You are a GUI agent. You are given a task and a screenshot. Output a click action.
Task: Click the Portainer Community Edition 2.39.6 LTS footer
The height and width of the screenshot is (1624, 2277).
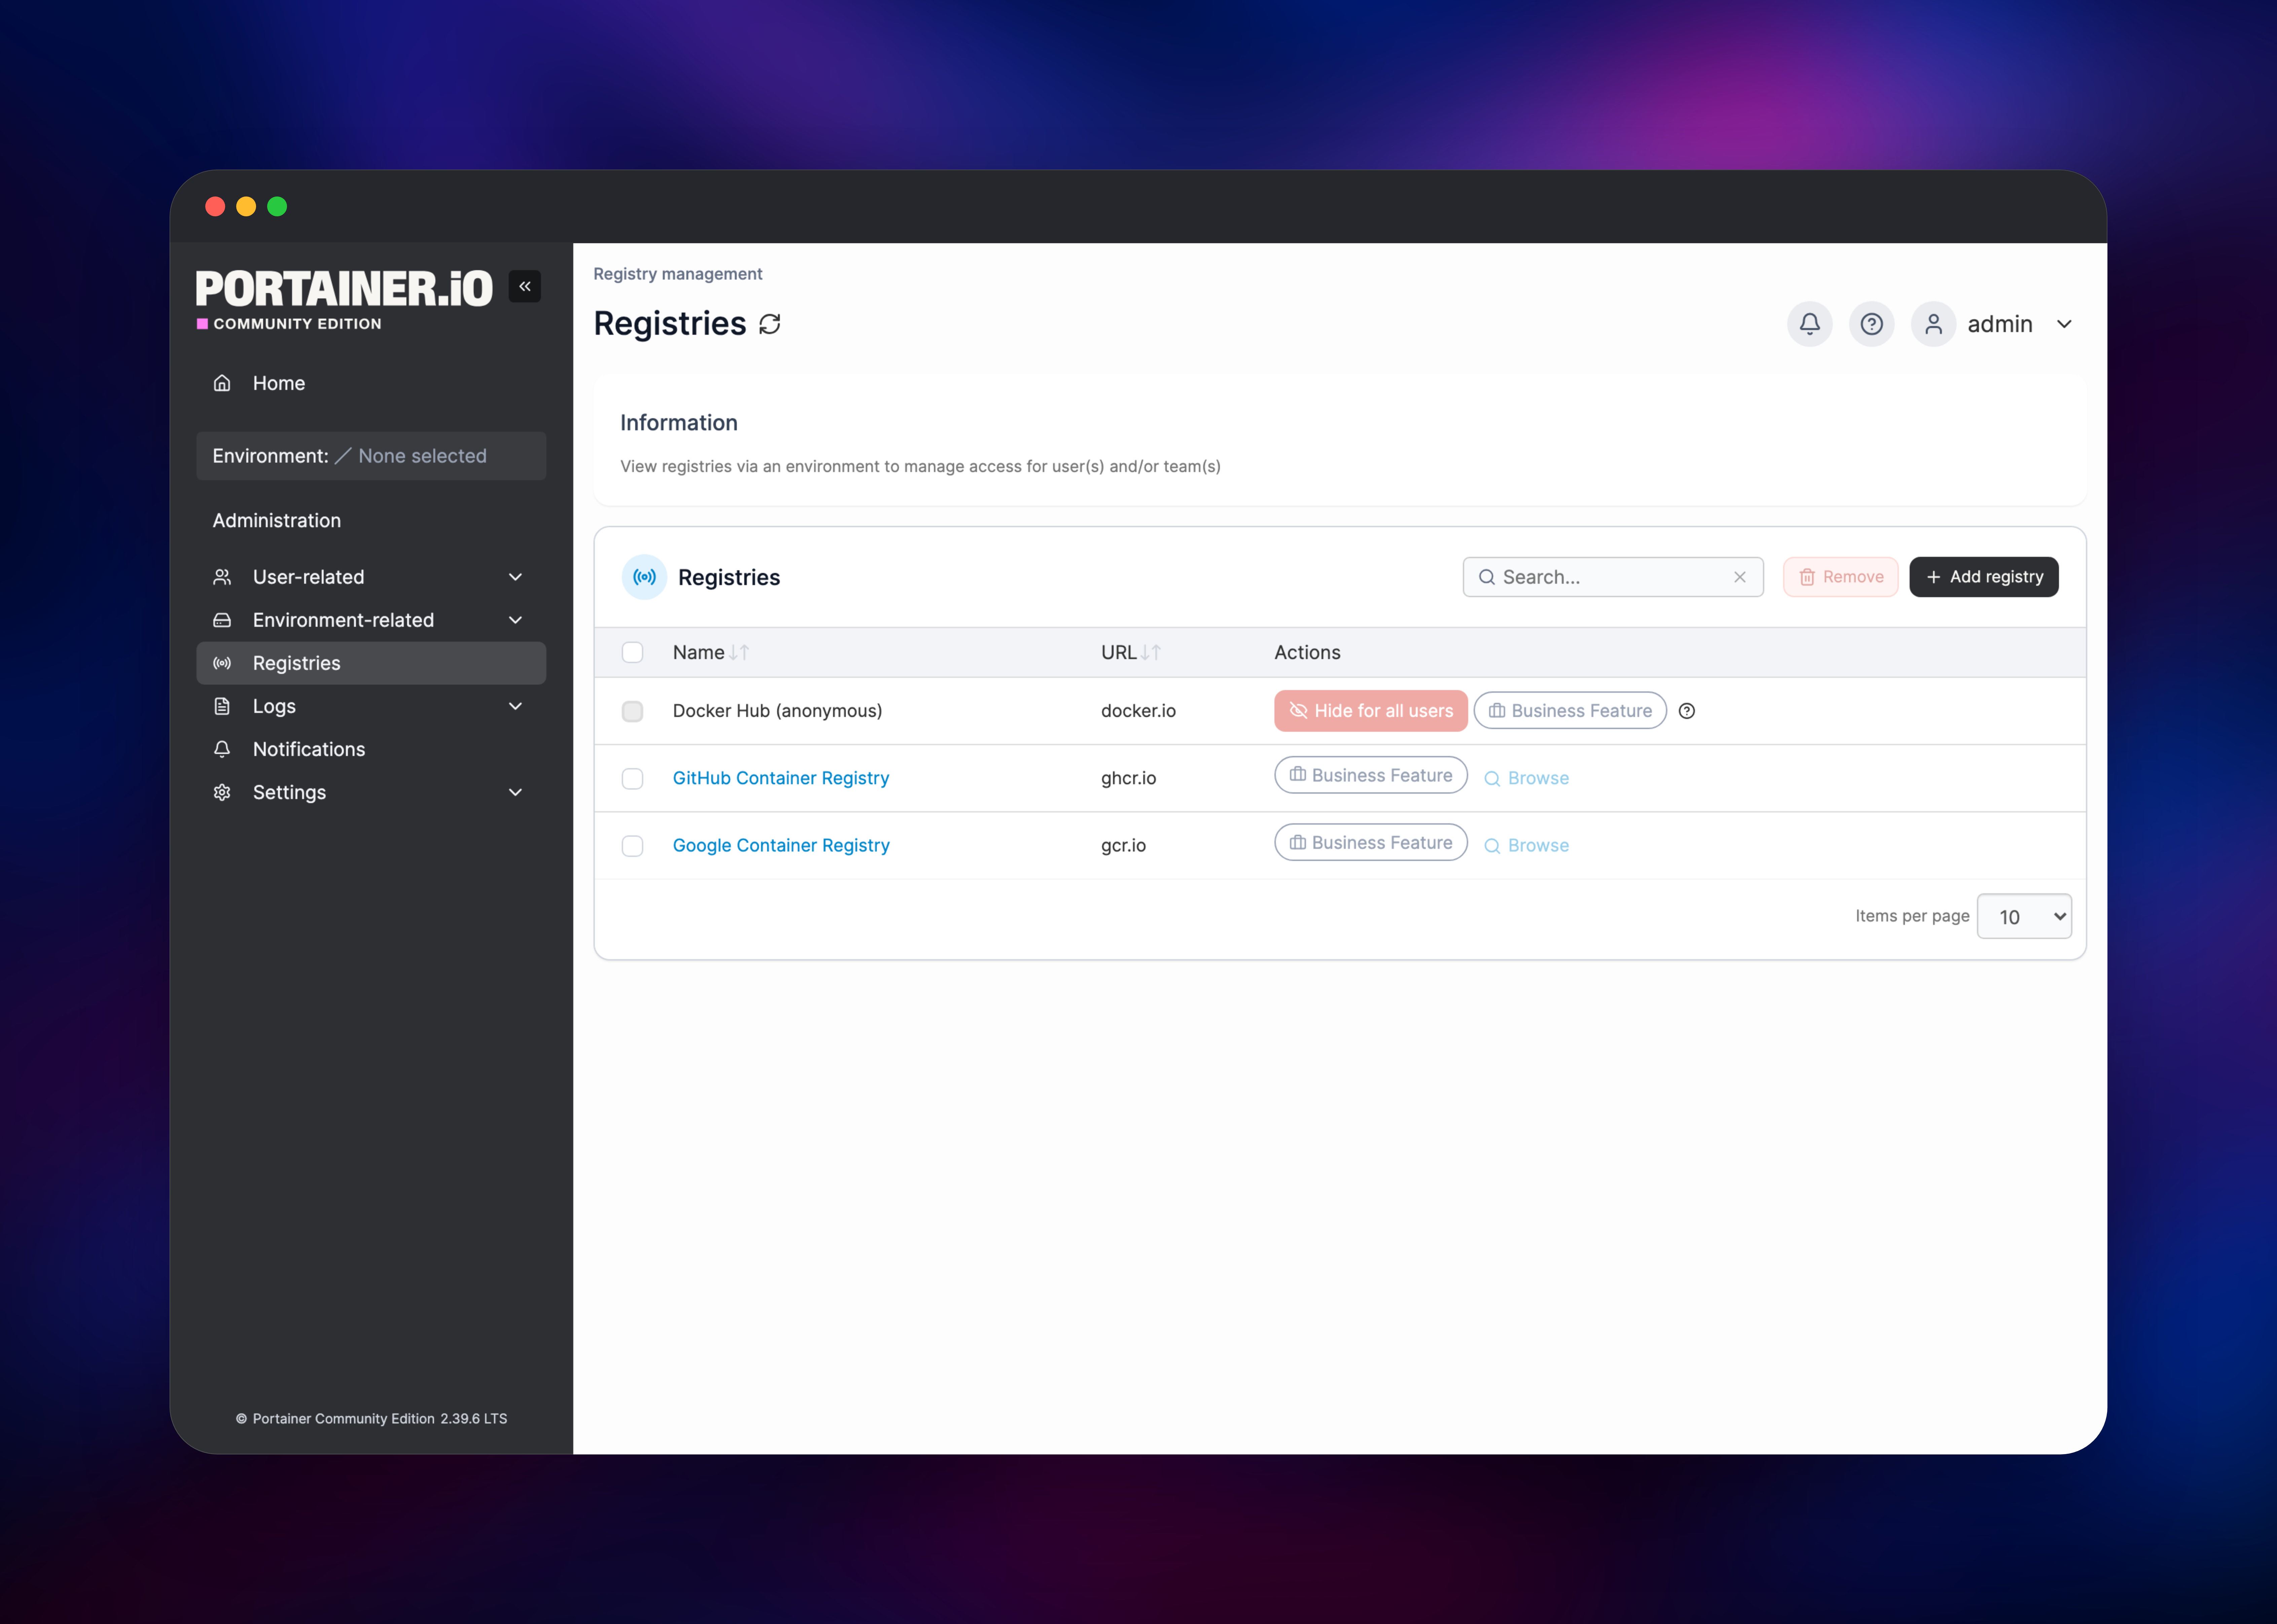371,1419
